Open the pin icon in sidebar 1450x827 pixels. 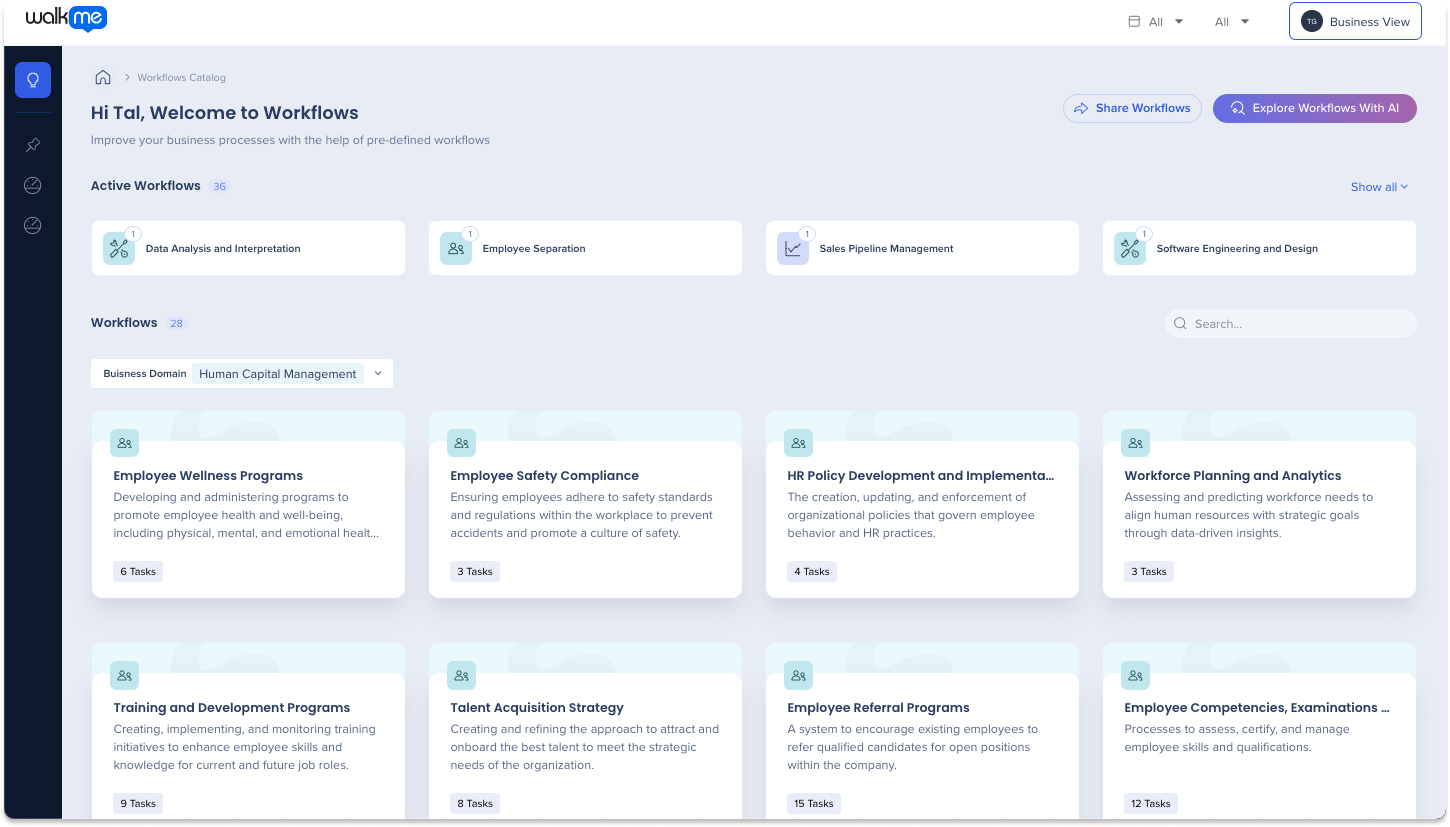click(33, 145)
